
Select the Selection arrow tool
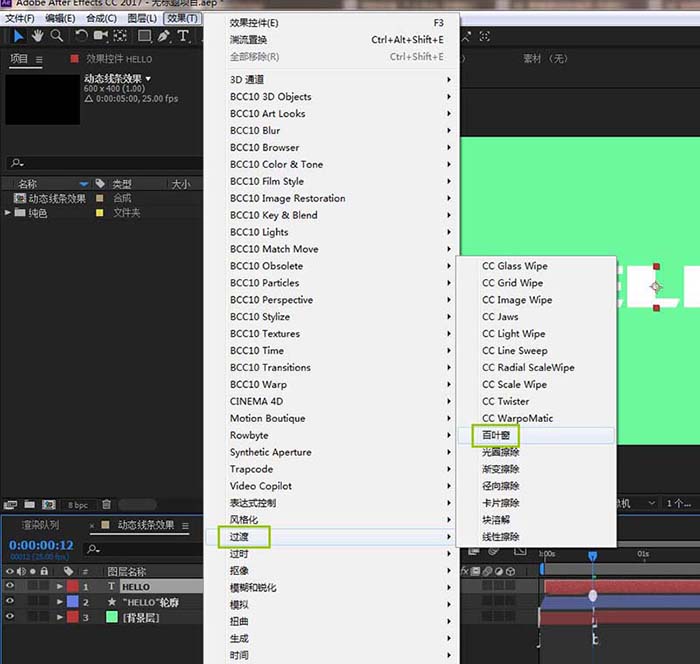tap(18, 36)
